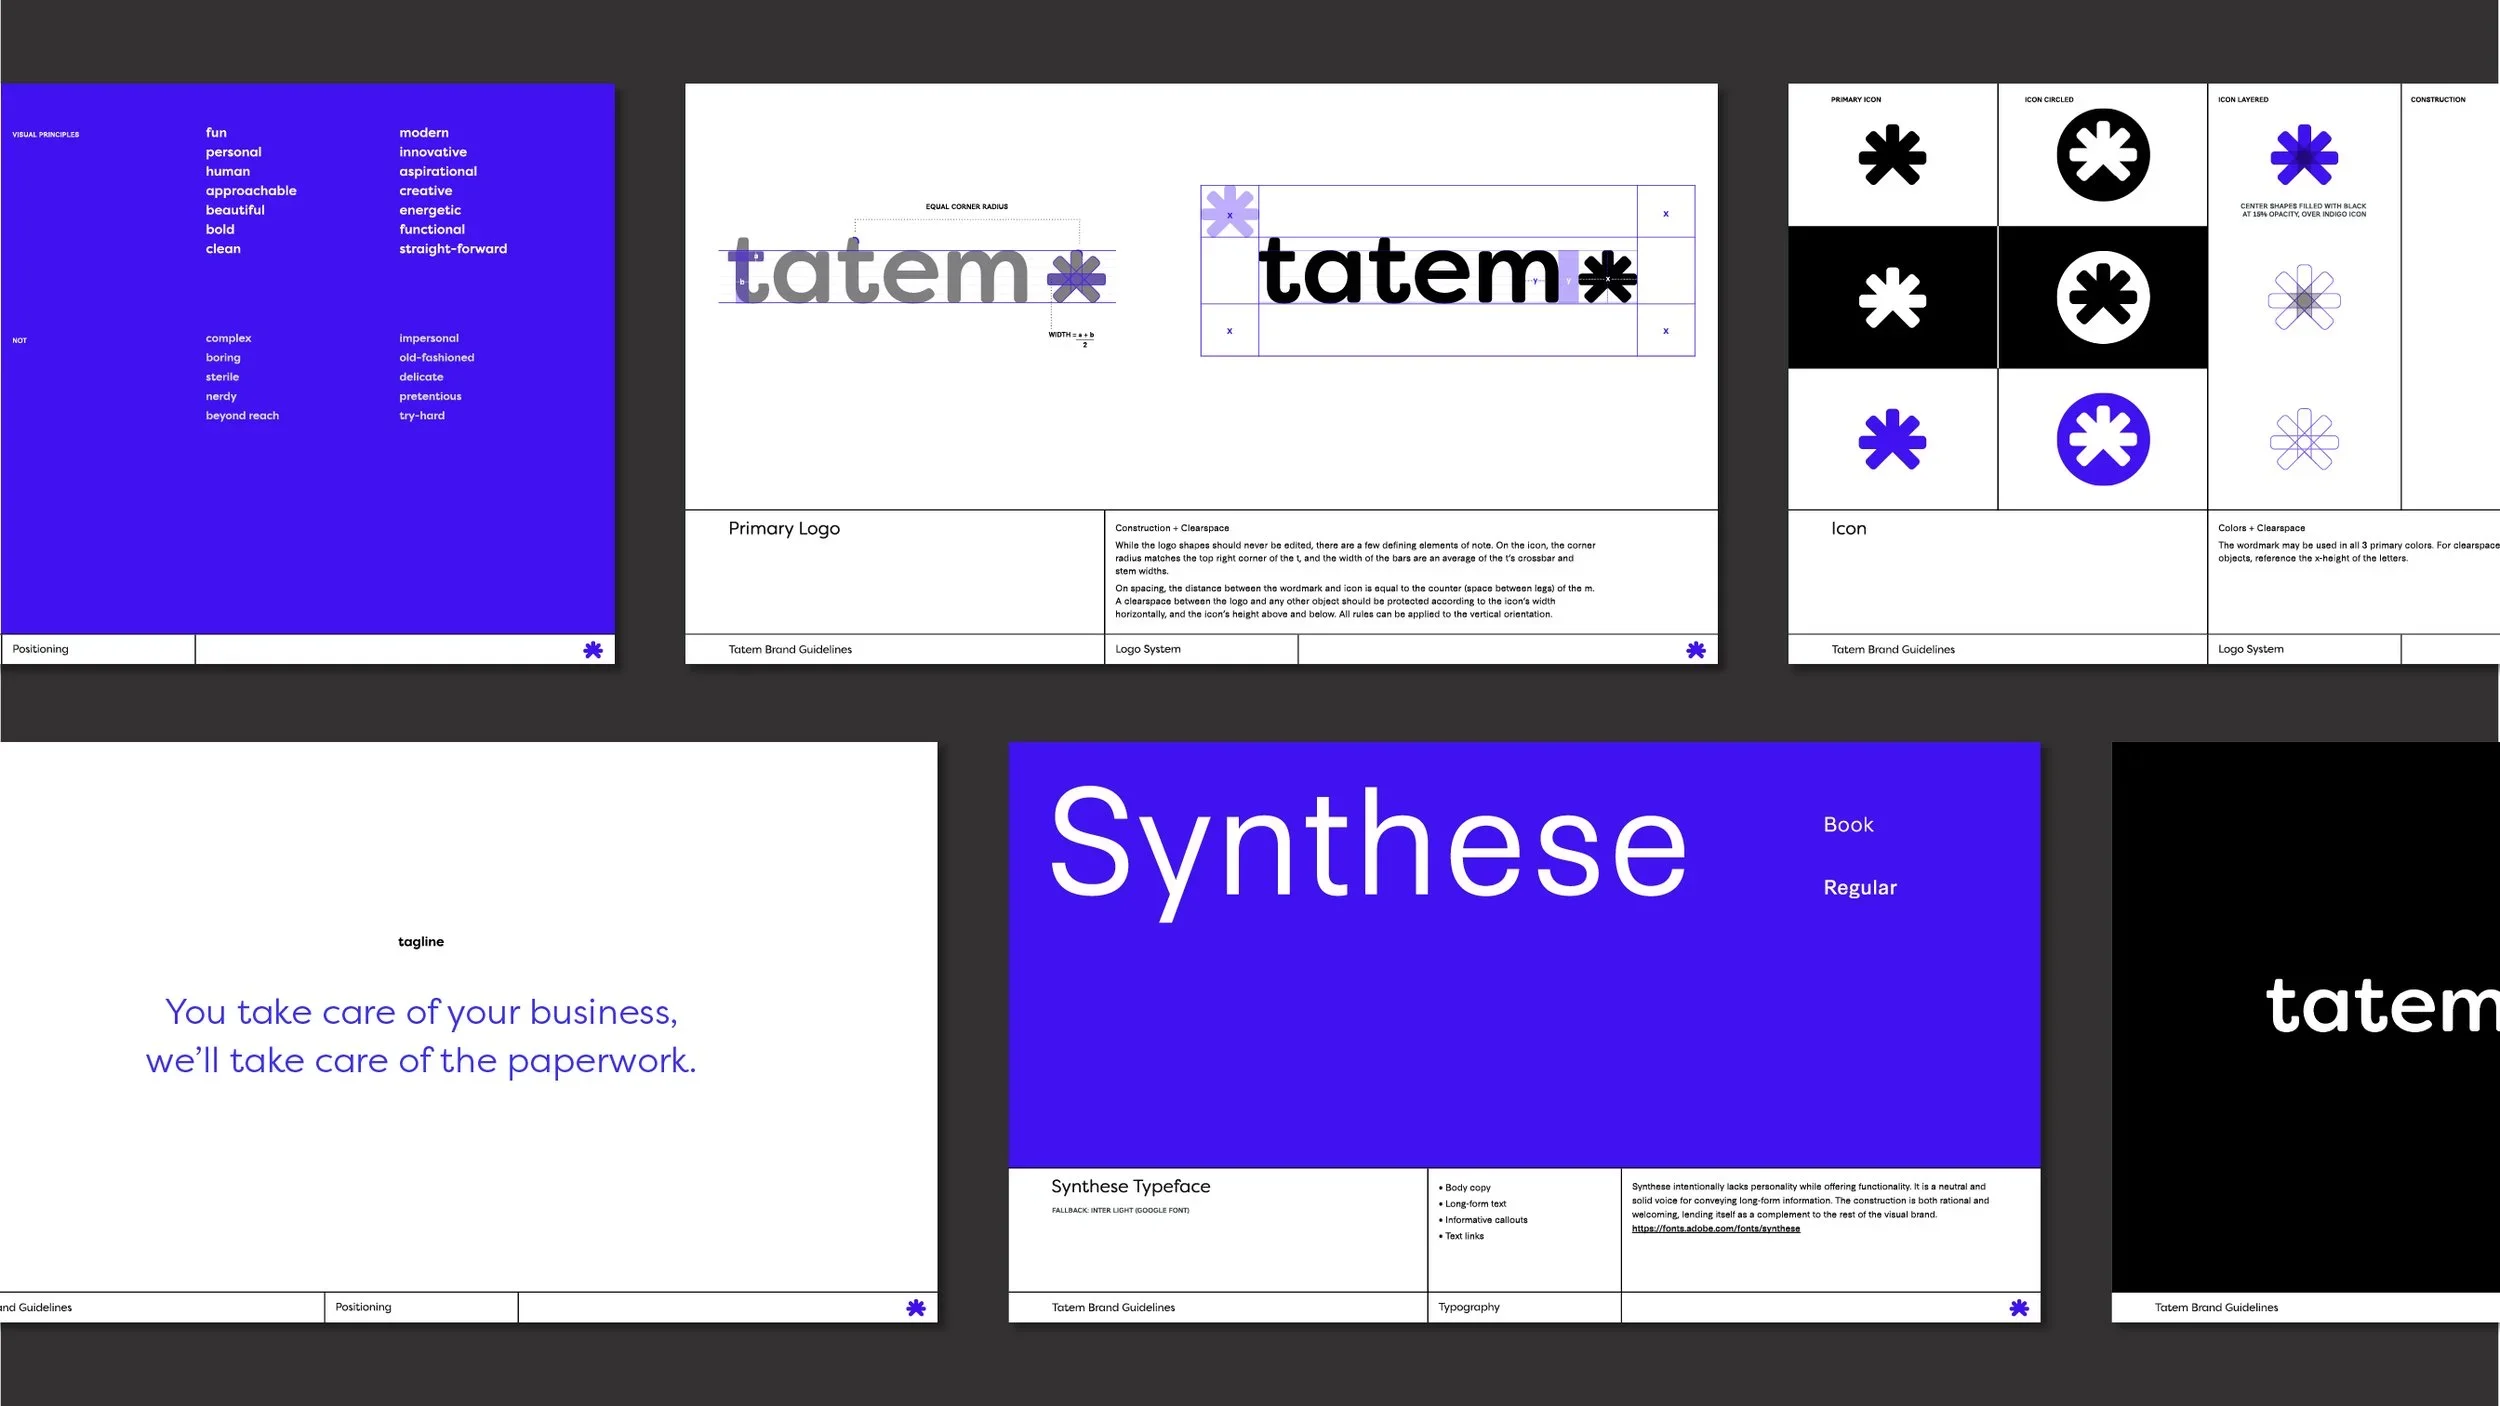The height and width of the screenshot is (1406, 2500).
Task: Click the WIDTH formula annotation
Action: point(1071,338)
